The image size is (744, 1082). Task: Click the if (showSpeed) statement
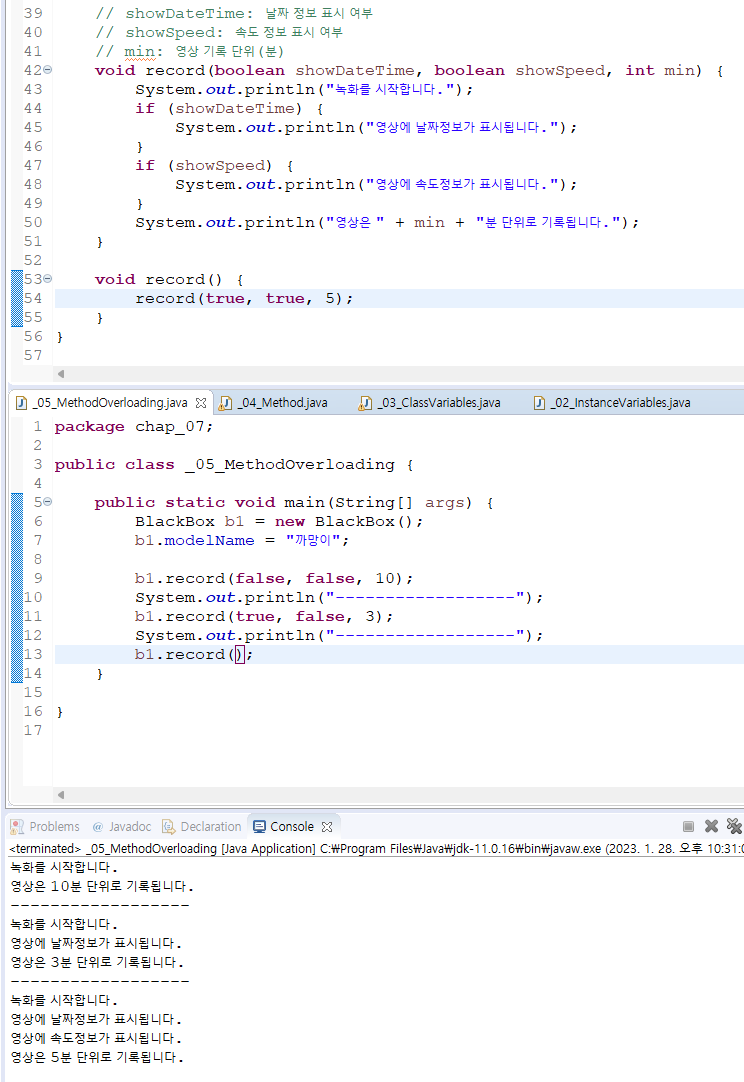click(214, 165)
